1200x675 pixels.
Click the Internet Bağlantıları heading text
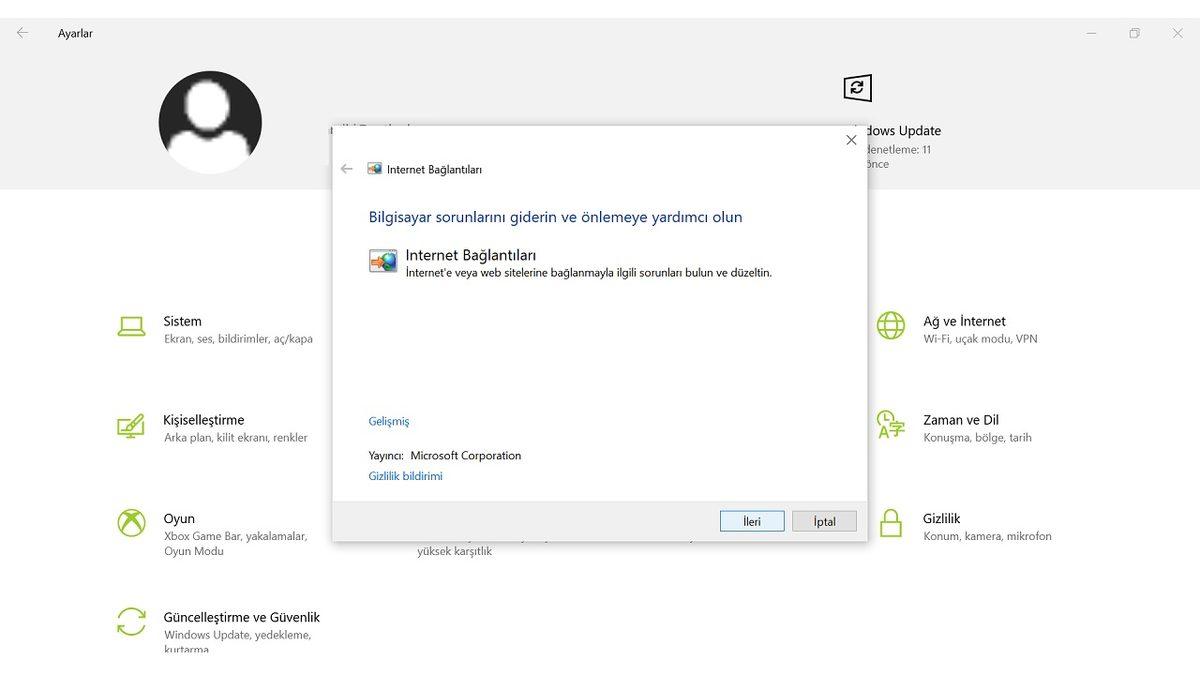click(x=471, y=255)
